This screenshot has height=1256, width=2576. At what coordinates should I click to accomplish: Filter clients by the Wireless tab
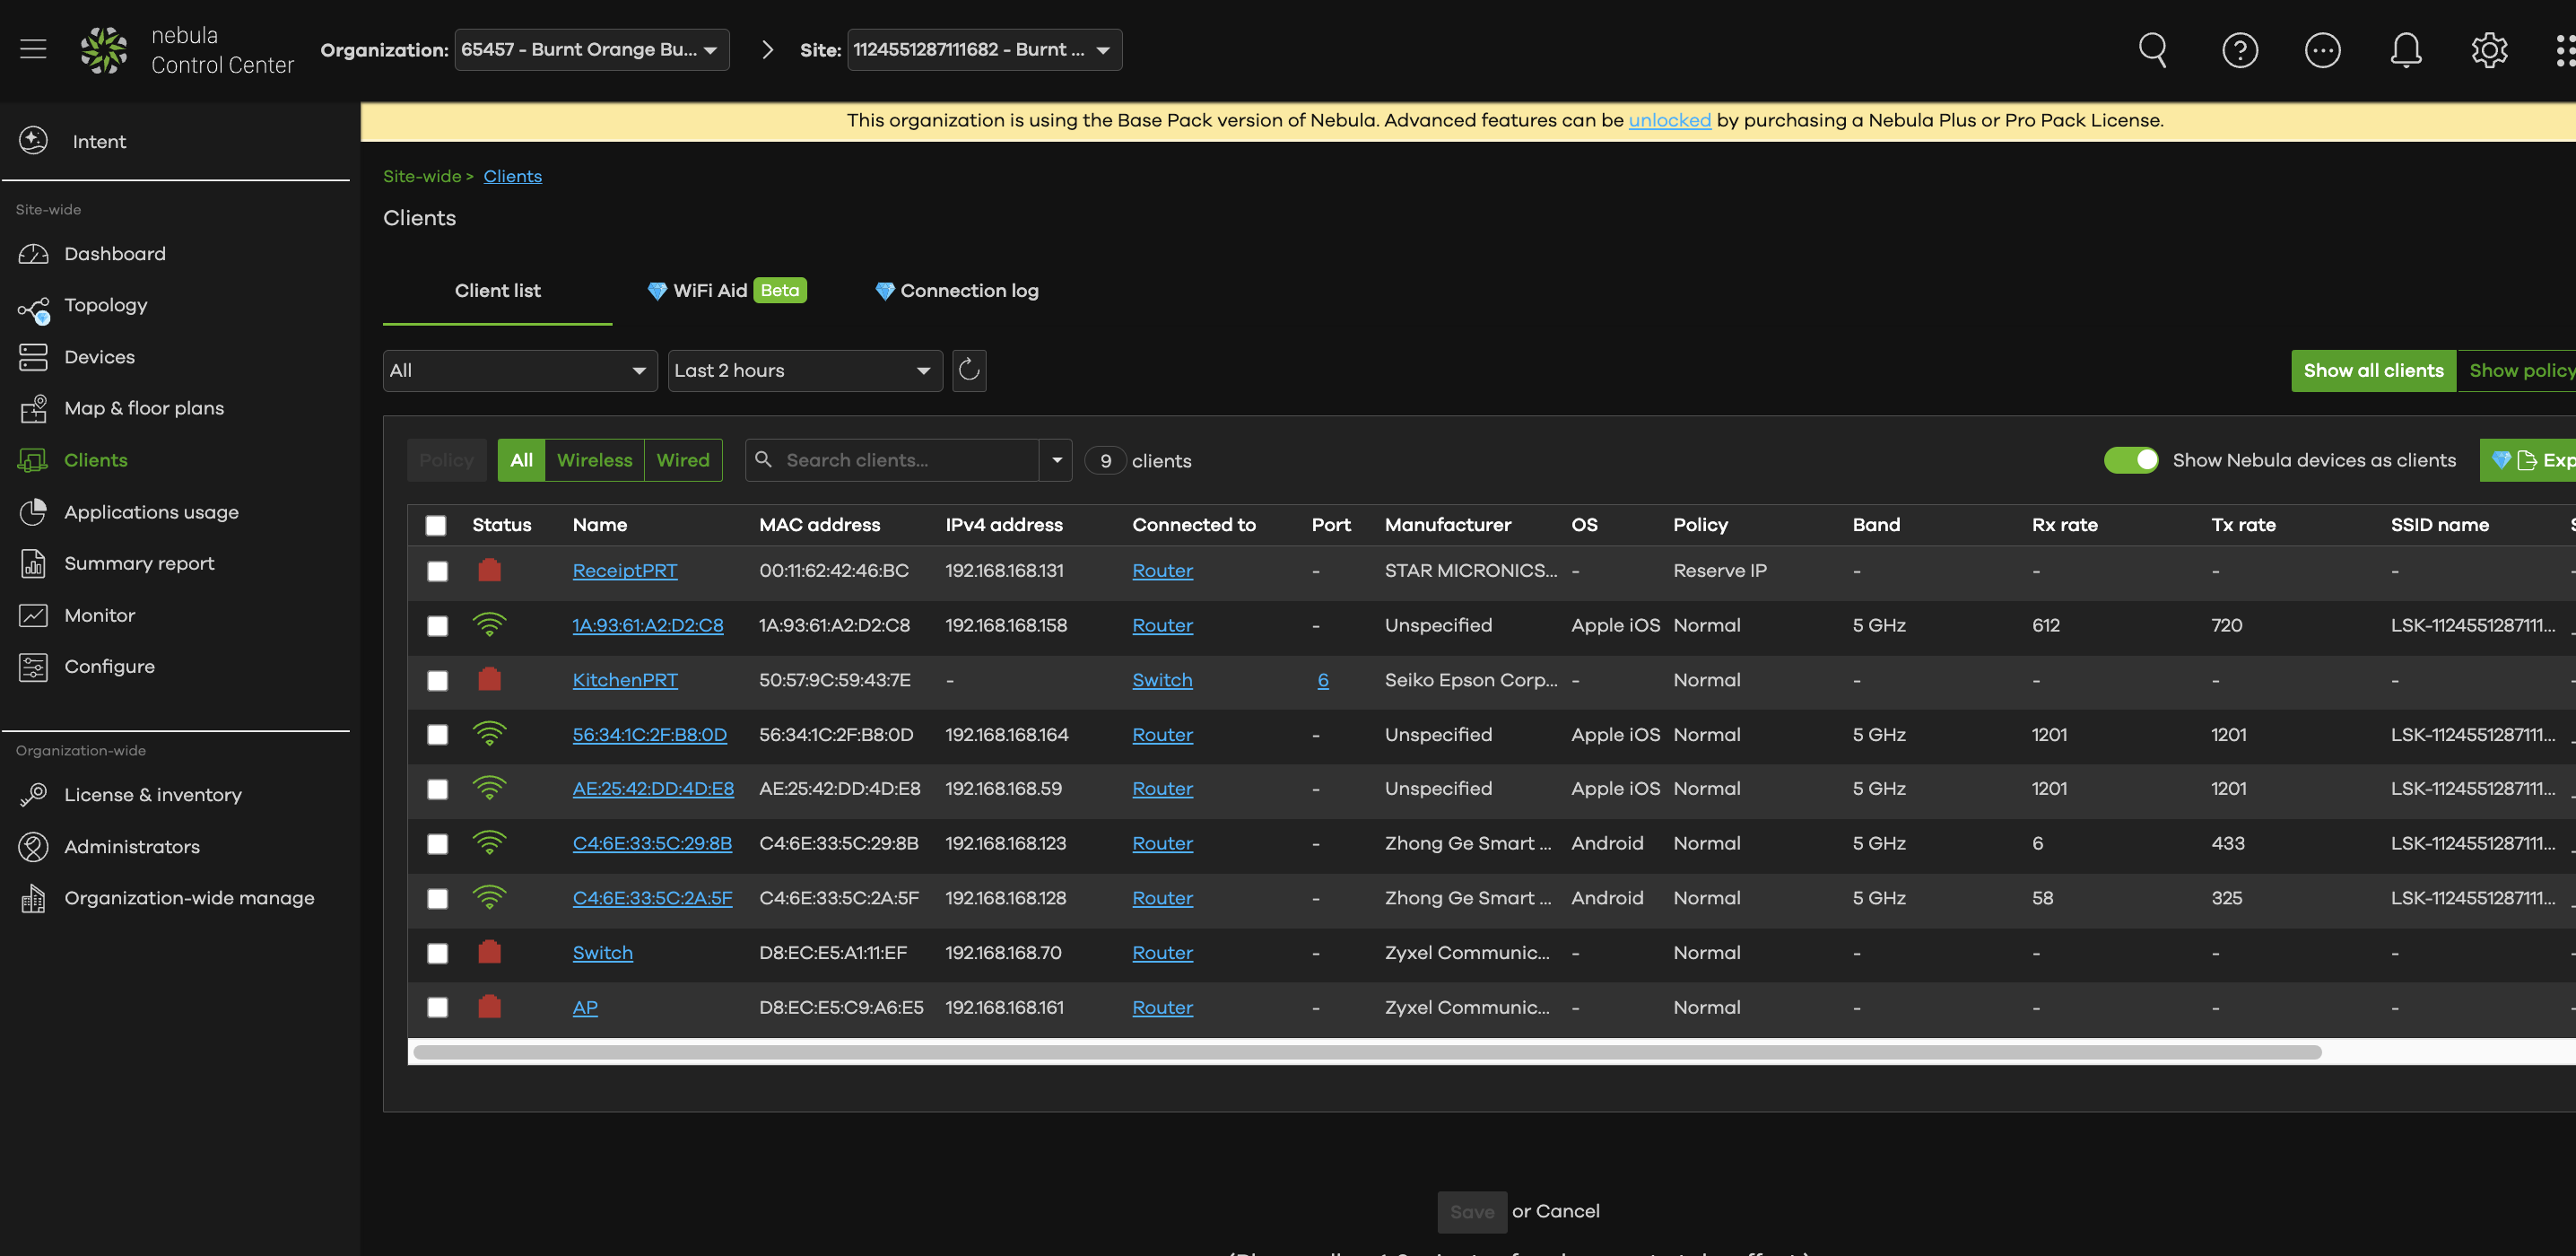594,460
